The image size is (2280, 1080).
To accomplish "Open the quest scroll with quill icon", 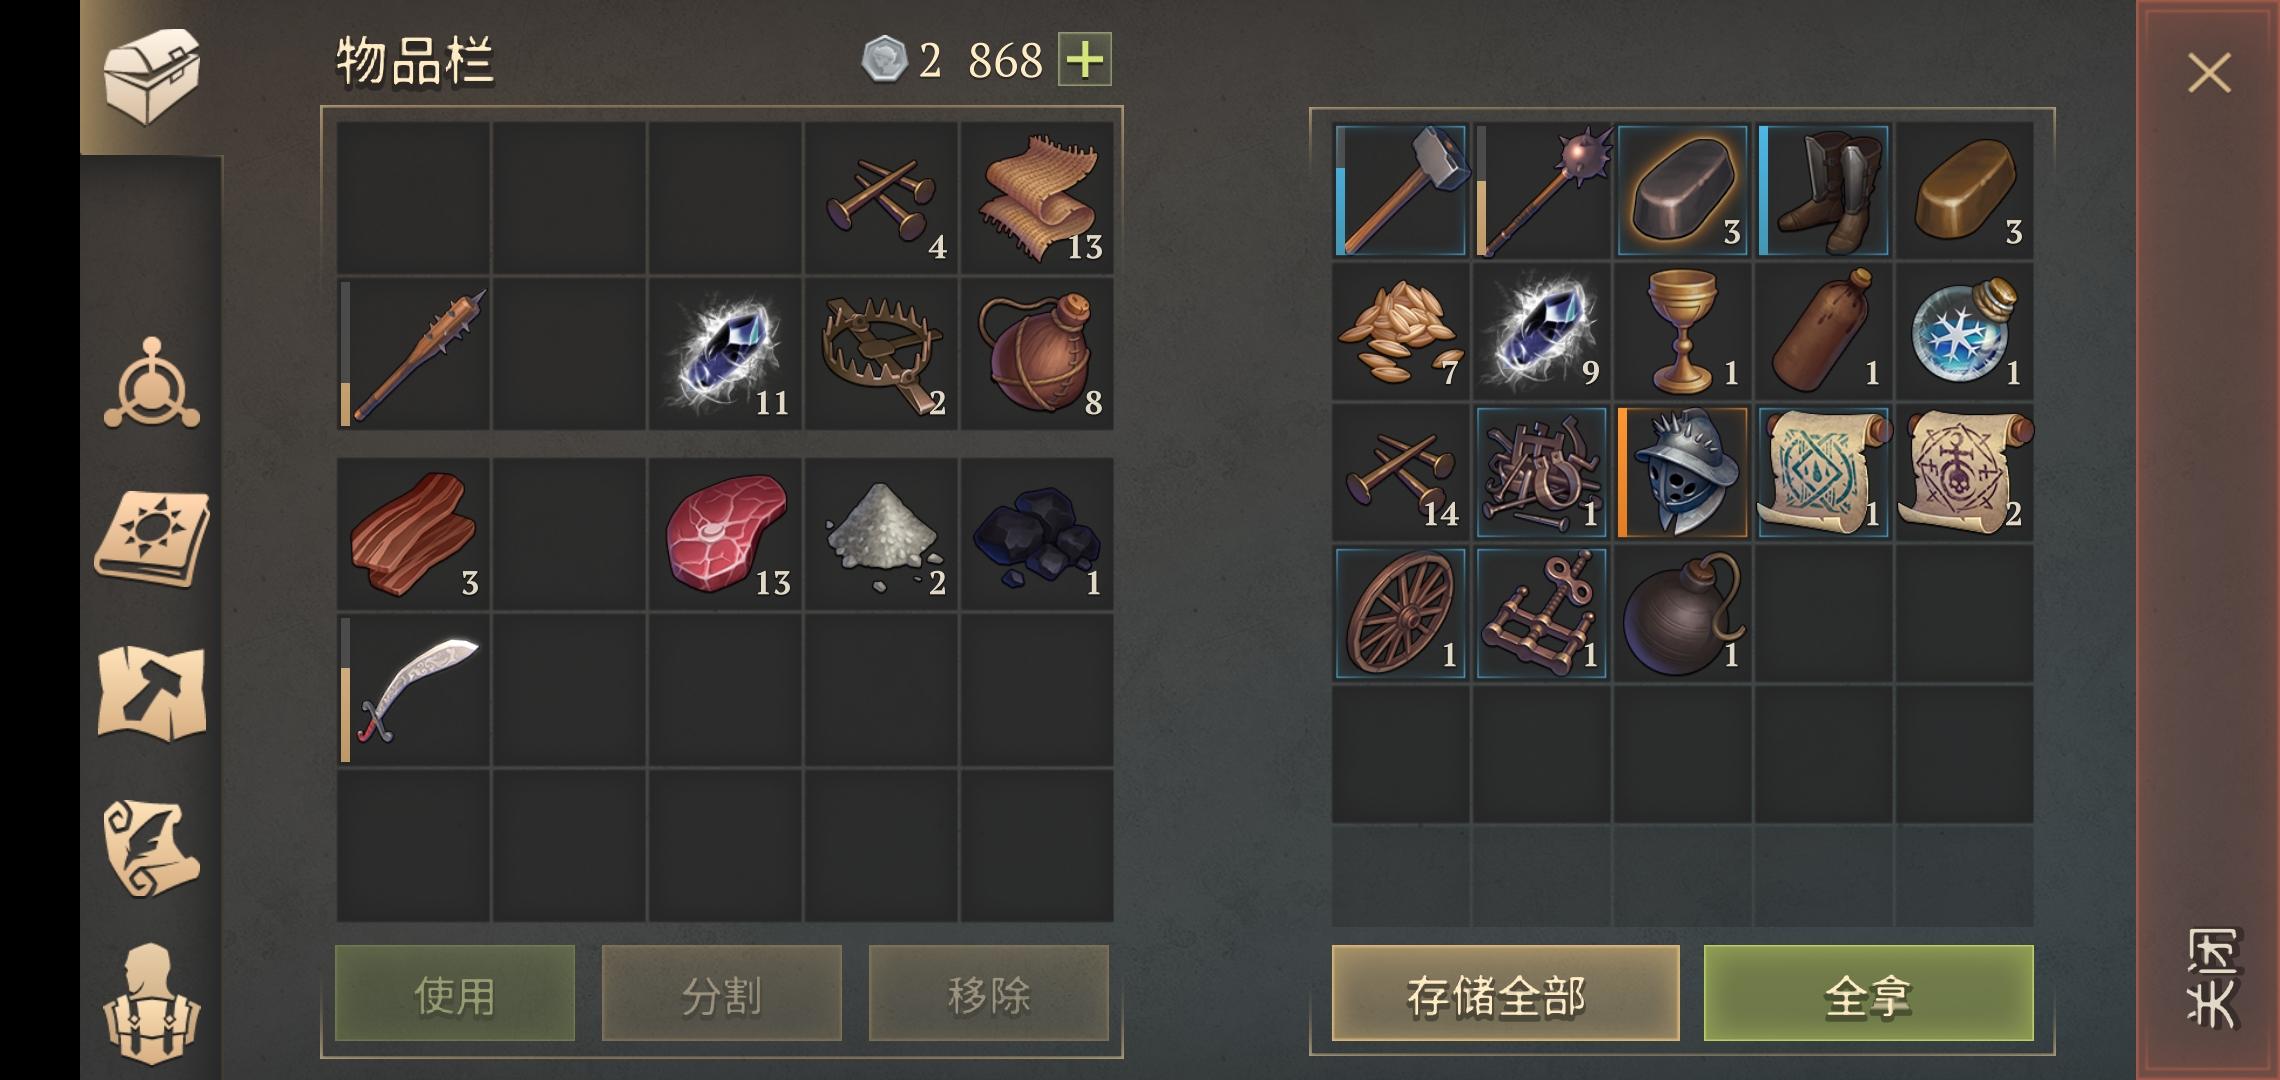I will [x=152, y=847].
